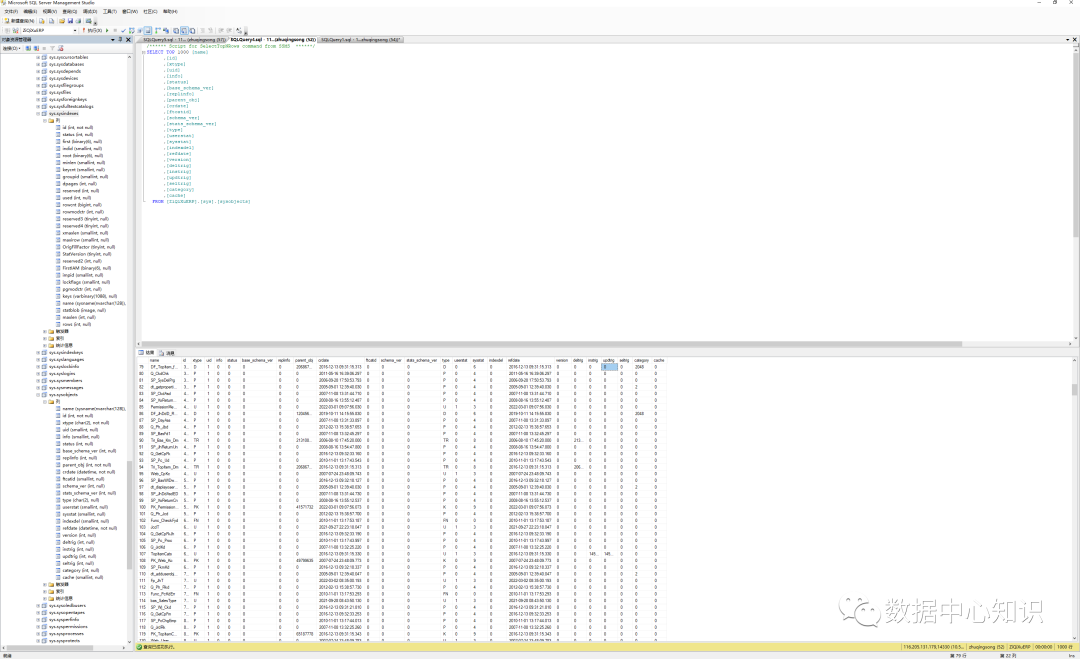Open the Query (查询) menu

[70, 12]
